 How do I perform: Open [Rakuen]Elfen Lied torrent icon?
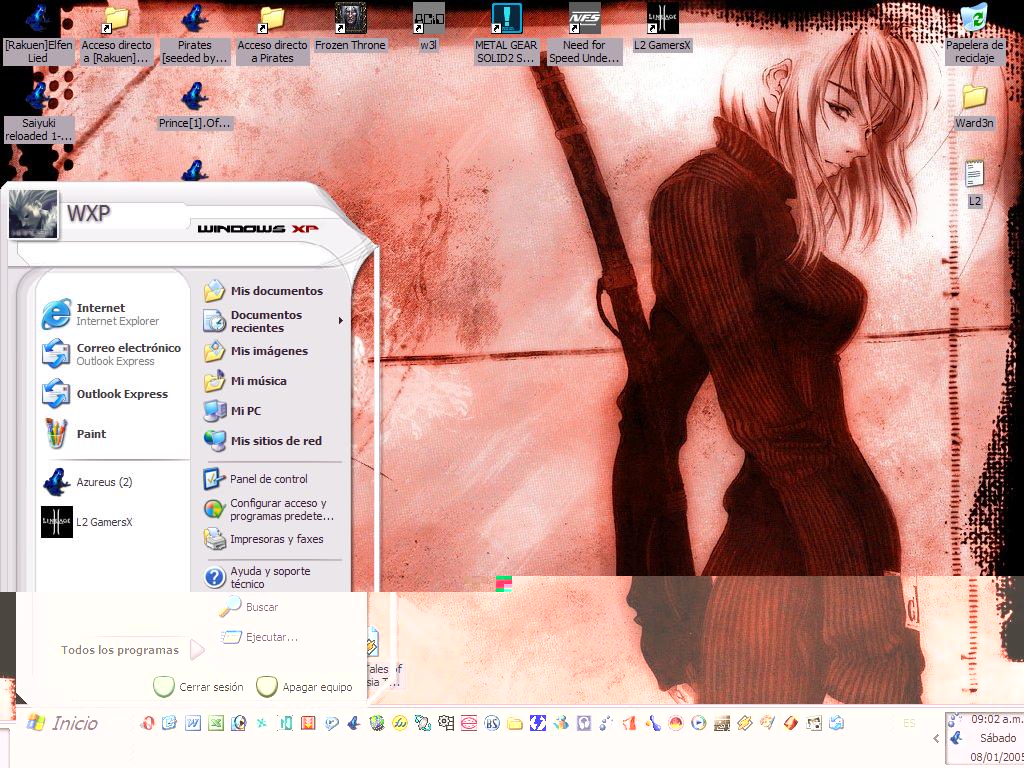[x=39, y=33]
